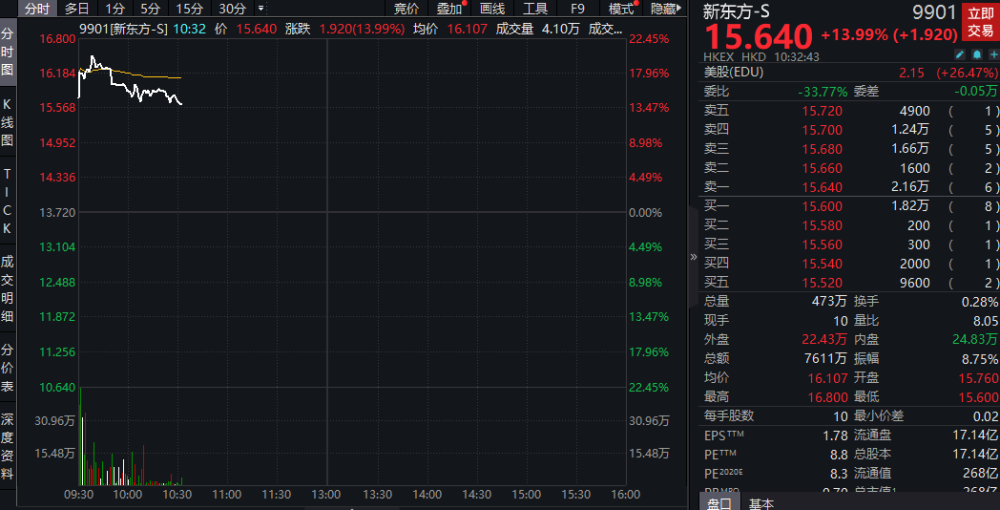Open the more periods dropdown after 30分

coord(260,9)
